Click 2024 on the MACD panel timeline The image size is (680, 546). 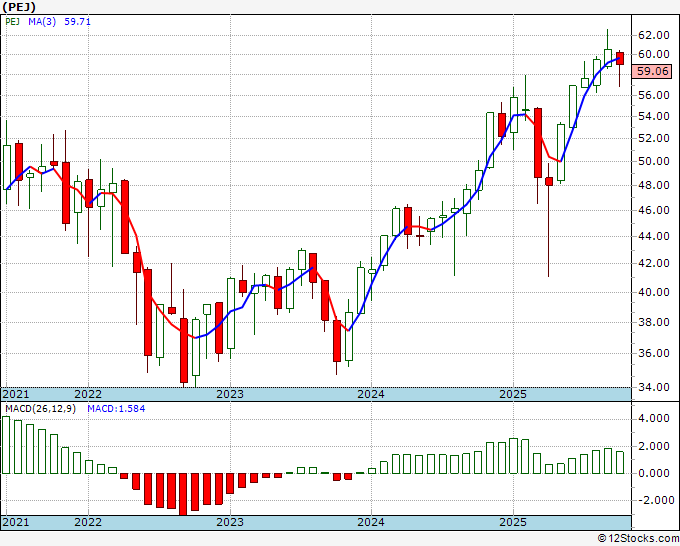[371, 522]
